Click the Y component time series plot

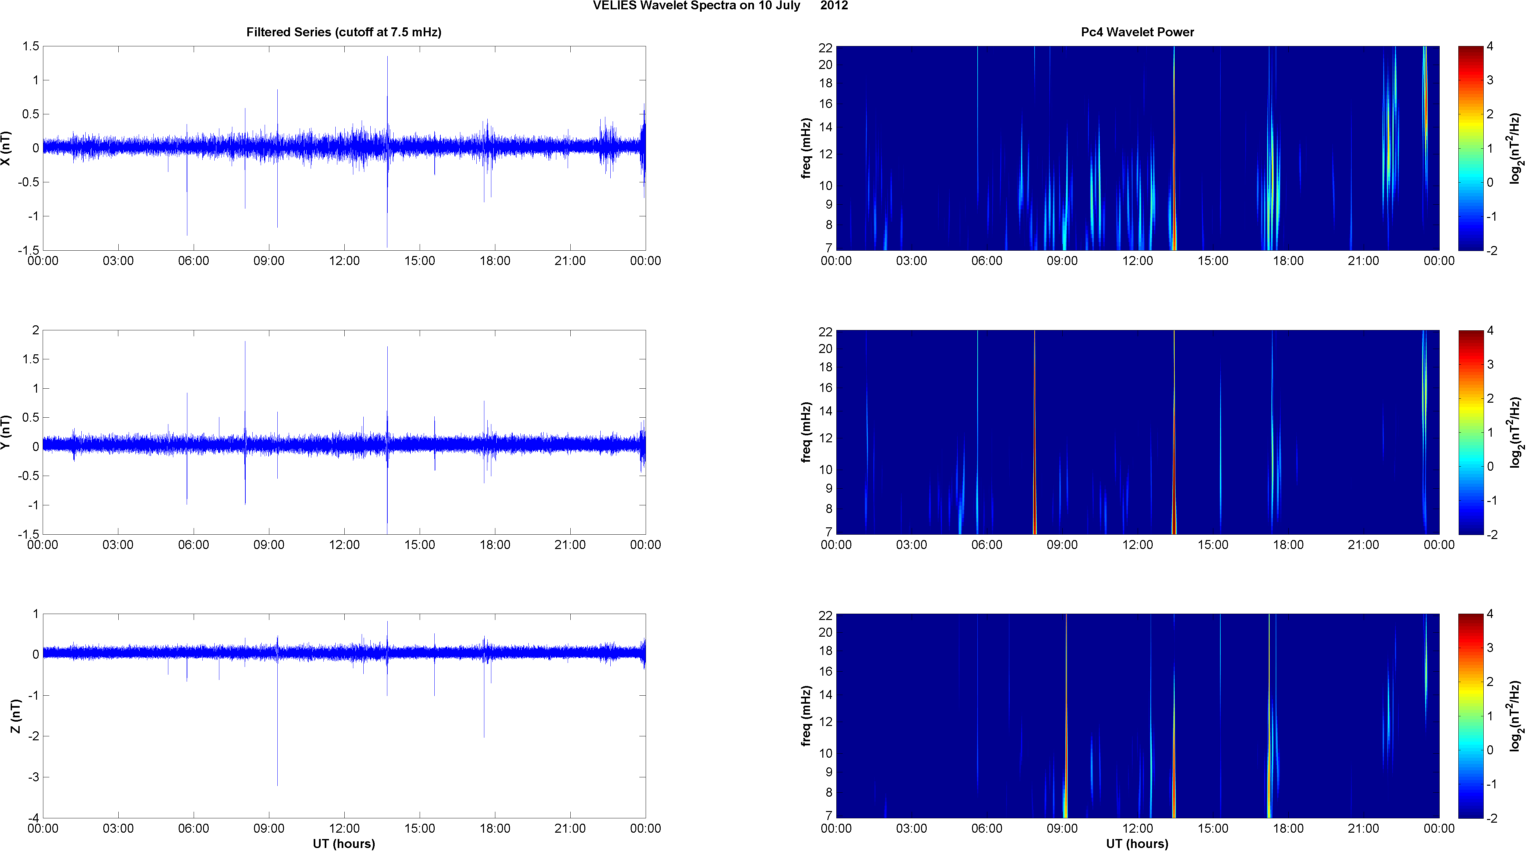point(343,432)
